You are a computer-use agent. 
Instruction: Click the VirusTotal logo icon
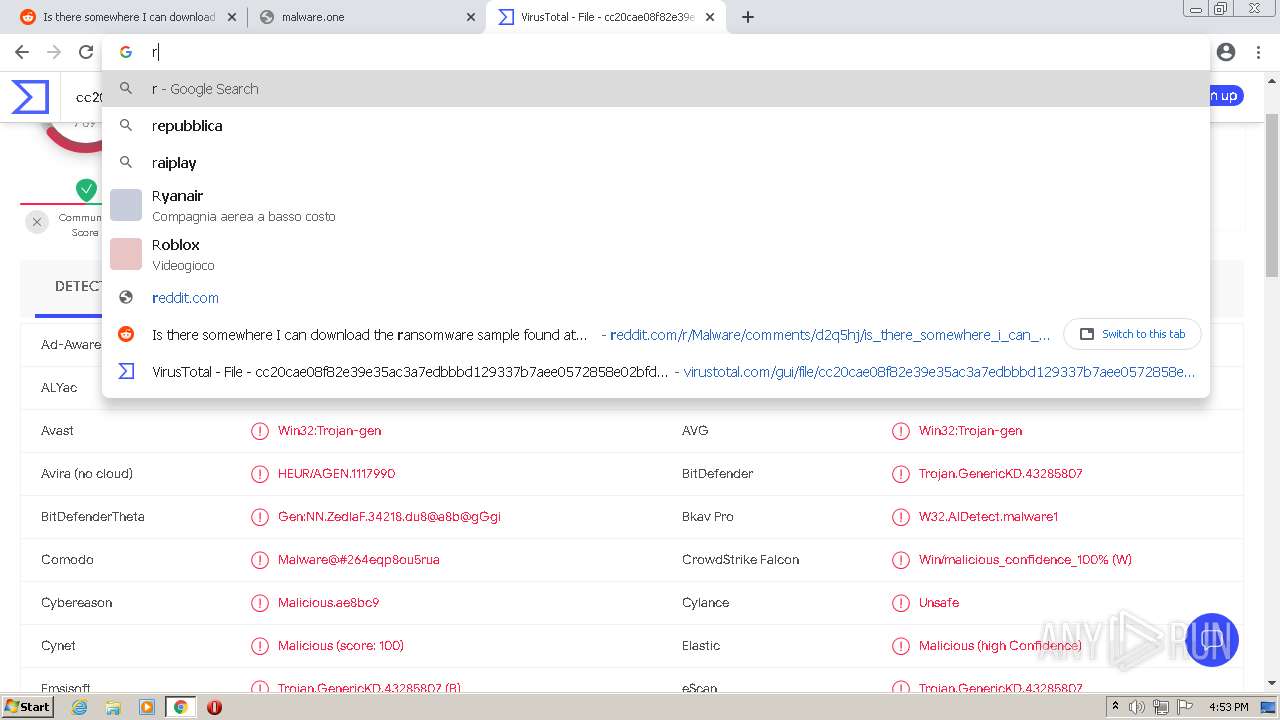(30, 97)
